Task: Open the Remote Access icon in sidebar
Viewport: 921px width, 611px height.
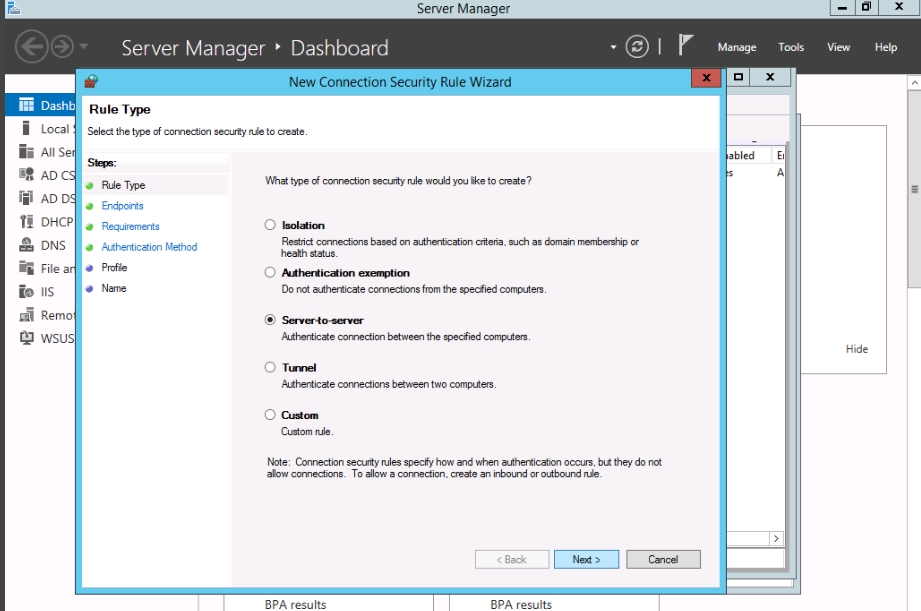Action: point(26,315)
